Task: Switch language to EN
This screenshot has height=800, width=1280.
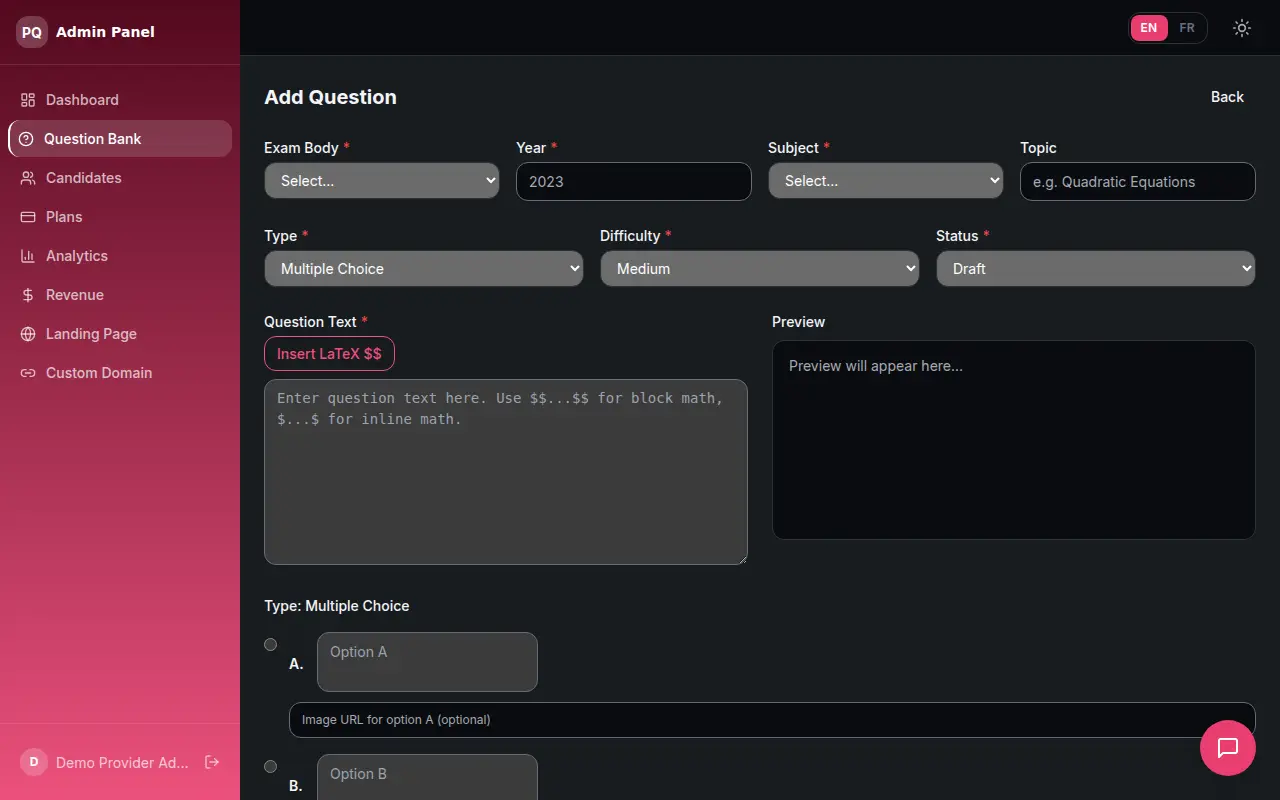Action: pyautogui.click(x=1149, y=28)
